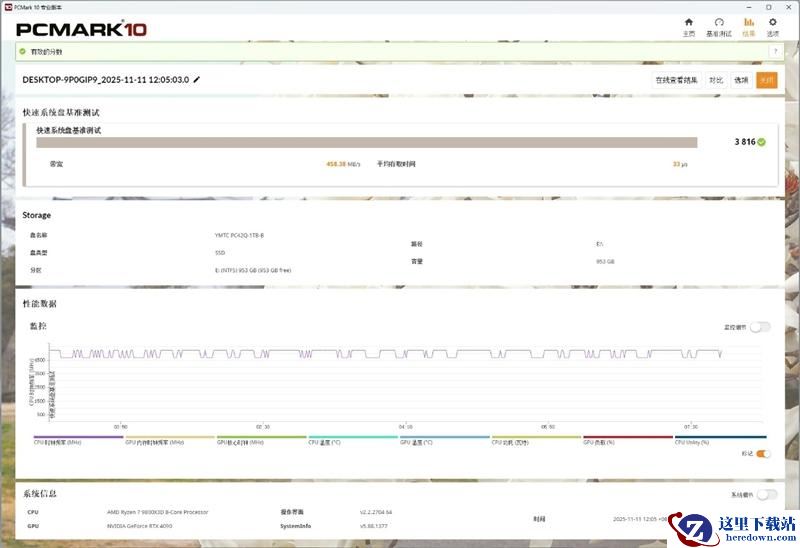Toggle the GPU memory clock frequency legend

(169, 440)
